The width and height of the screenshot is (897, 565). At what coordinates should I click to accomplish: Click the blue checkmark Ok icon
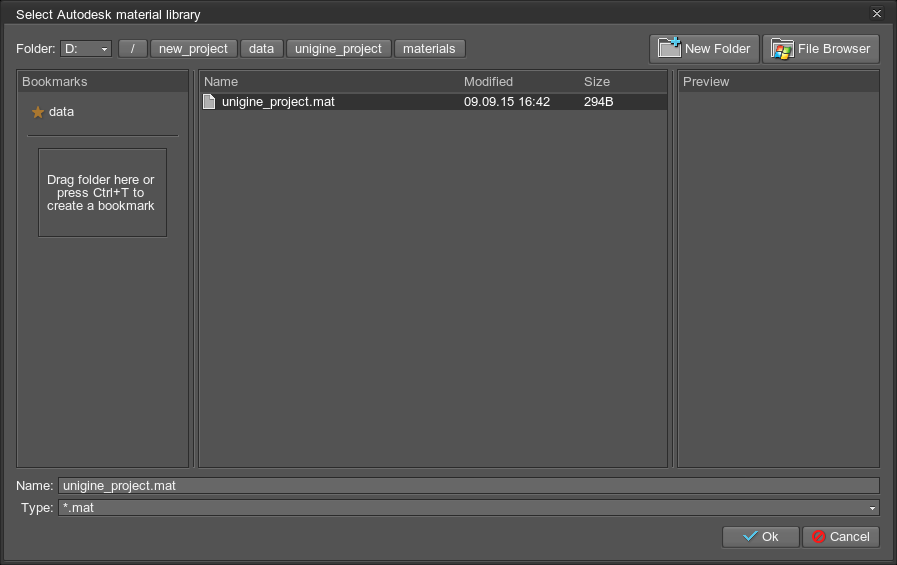(x=750, y=537)
